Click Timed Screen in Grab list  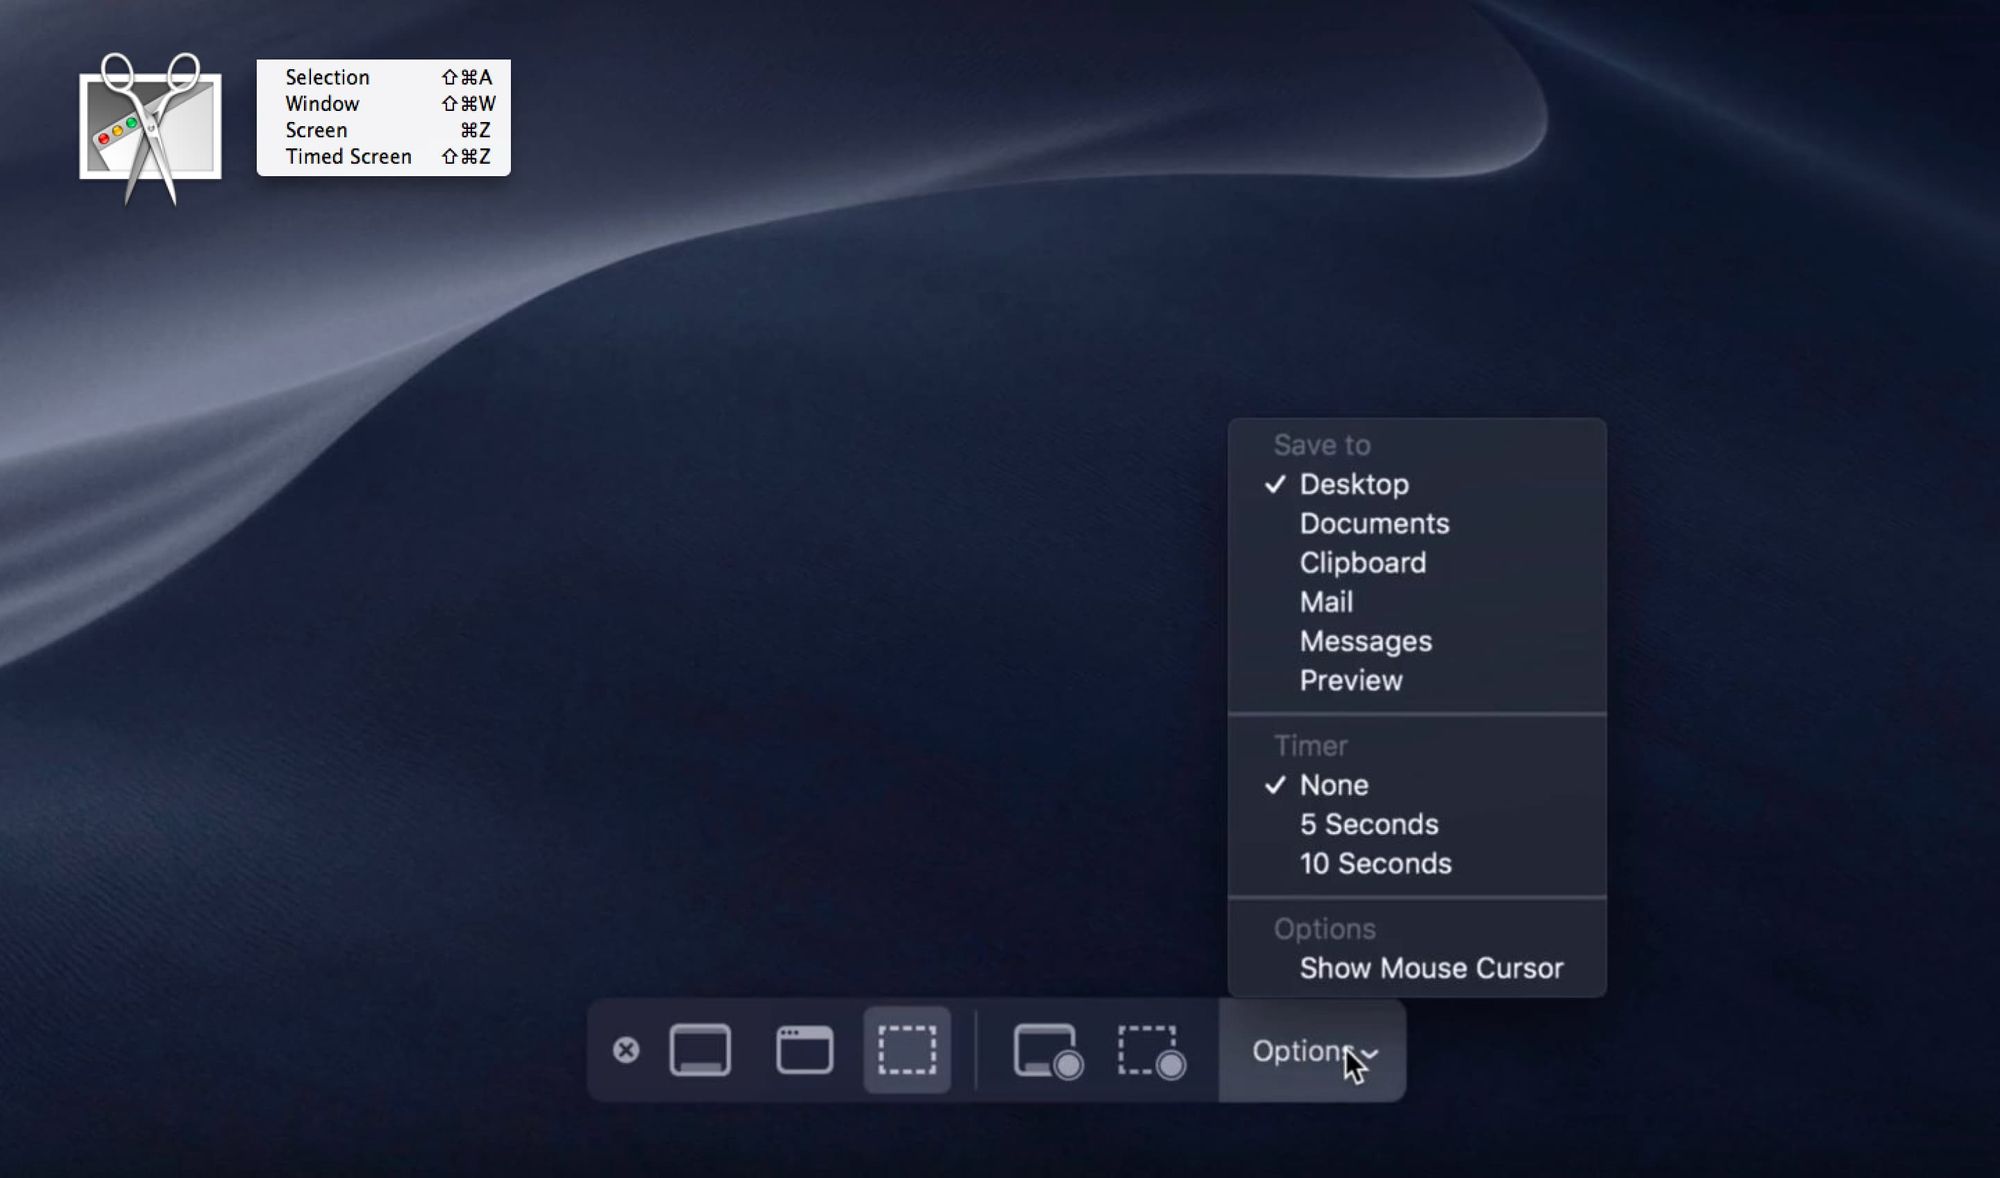coord(348,157)
